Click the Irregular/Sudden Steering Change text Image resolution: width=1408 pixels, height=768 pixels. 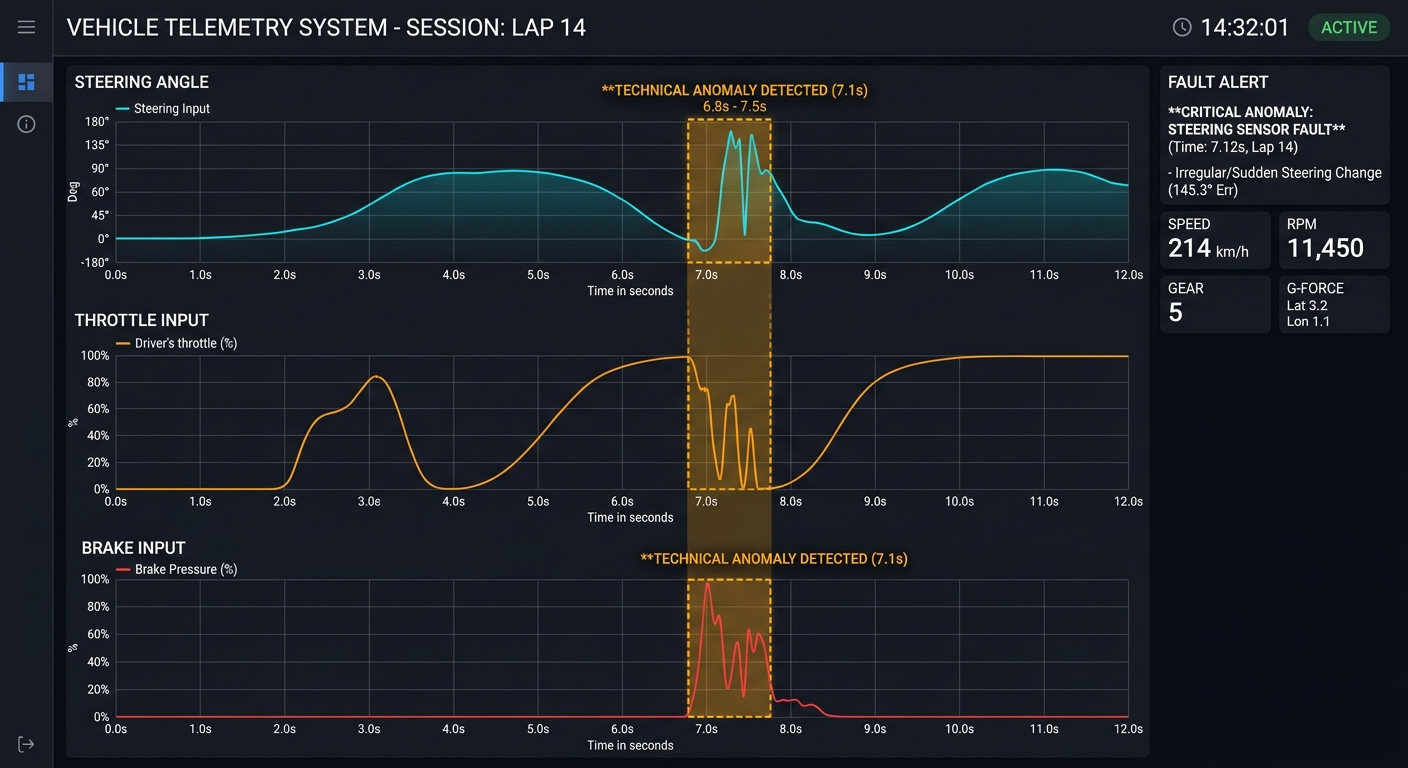[x=1274, y=181]
